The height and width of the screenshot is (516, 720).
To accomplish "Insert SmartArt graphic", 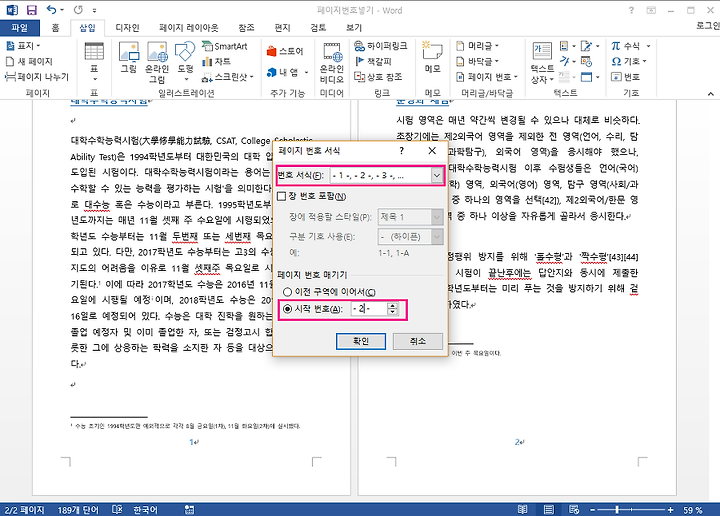I will tap(225, 46).
